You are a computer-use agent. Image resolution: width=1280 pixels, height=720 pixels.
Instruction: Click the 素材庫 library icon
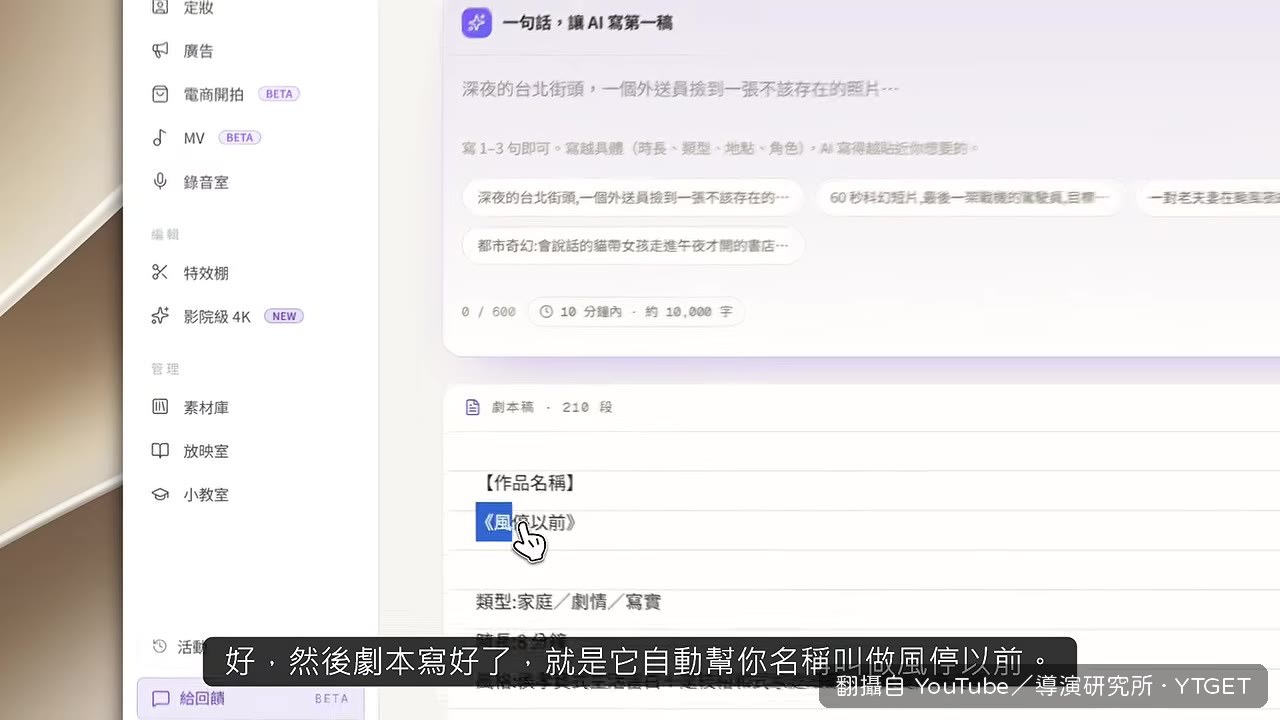click(160, 407)
